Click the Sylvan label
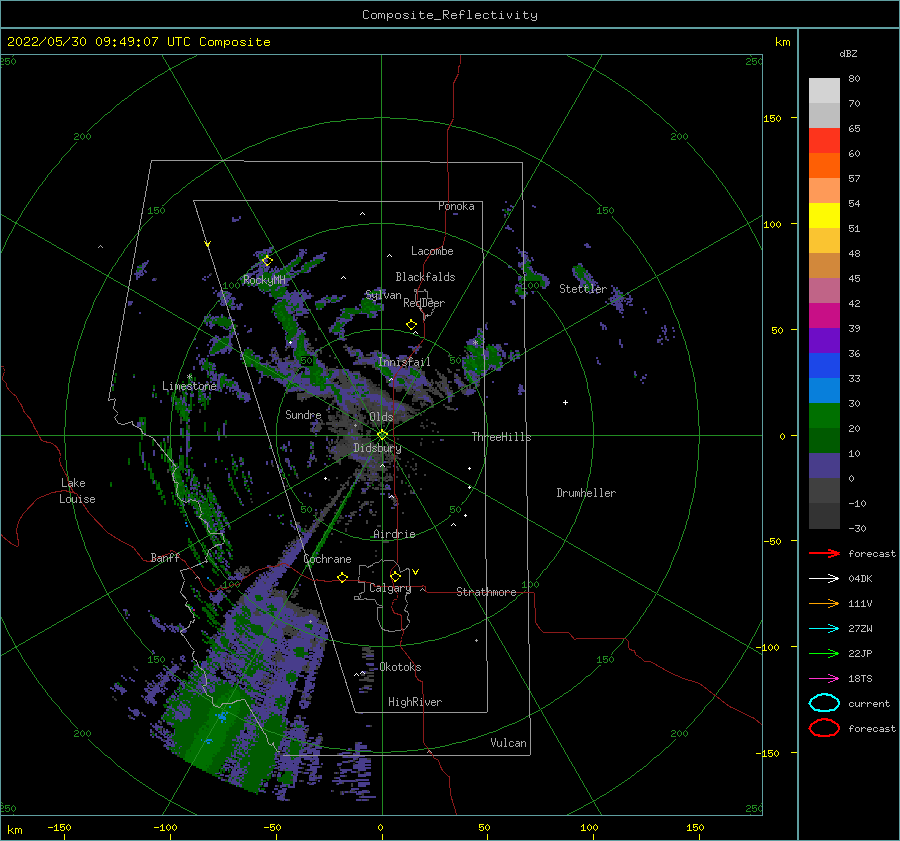The width and height of the screenshot is (900, 841). (x=383, y=295)
